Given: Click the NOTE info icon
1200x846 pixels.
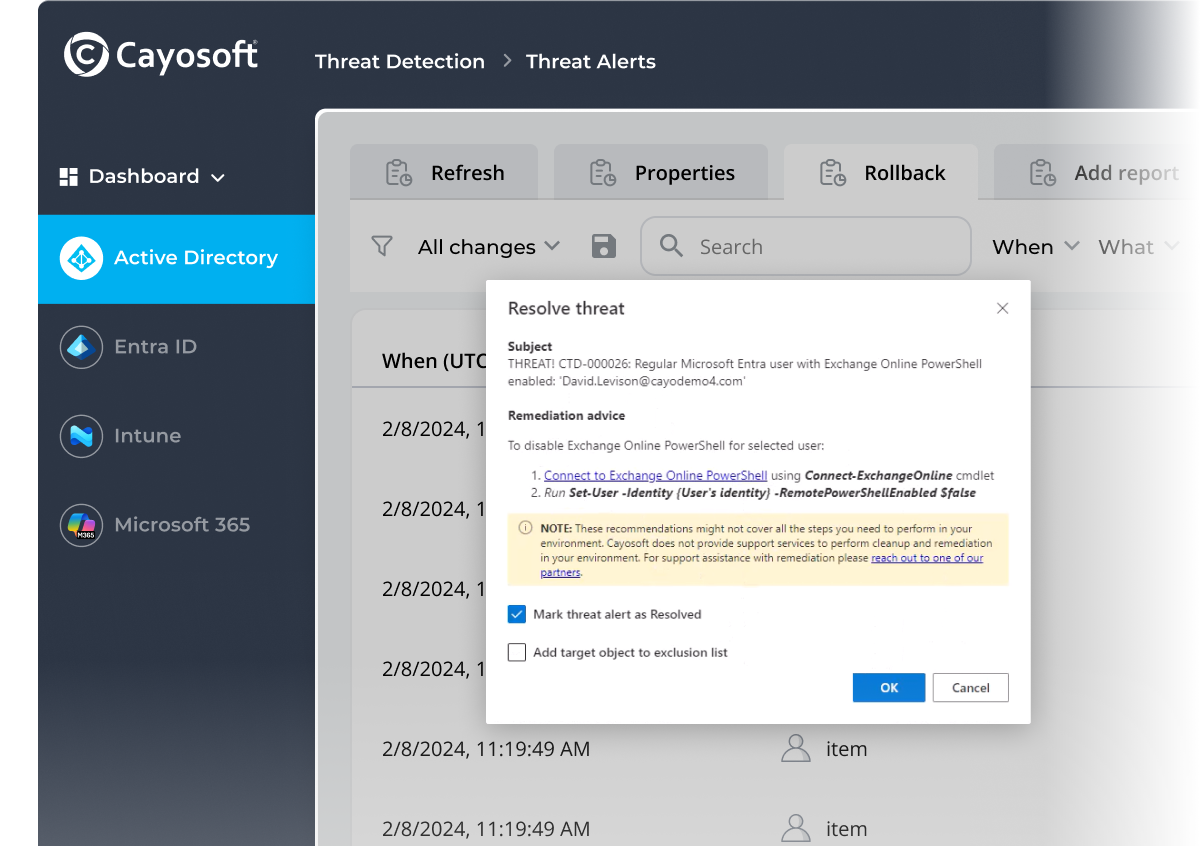Looking at the screenshot, I should tap(526, 528).
